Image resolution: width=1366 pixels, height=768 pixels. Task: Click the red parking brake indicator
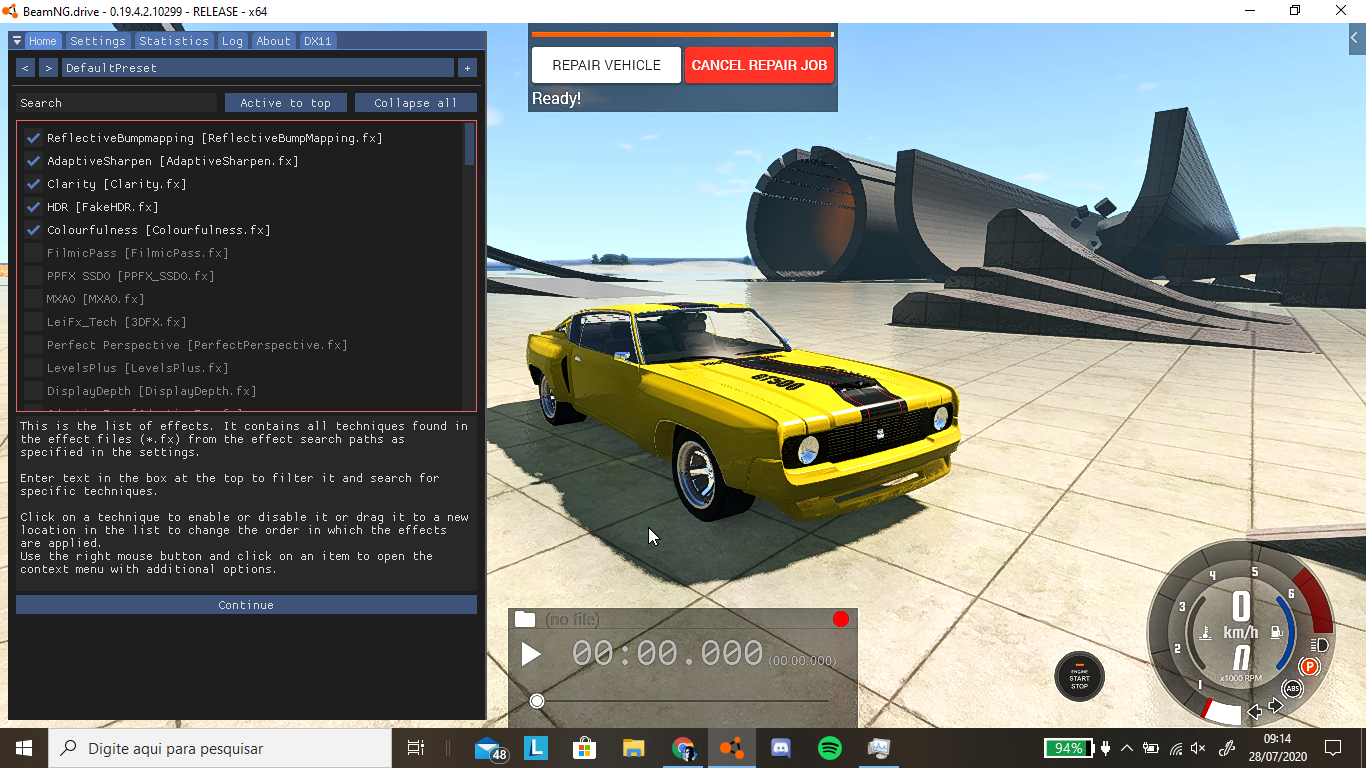[x=1309, y=667]
